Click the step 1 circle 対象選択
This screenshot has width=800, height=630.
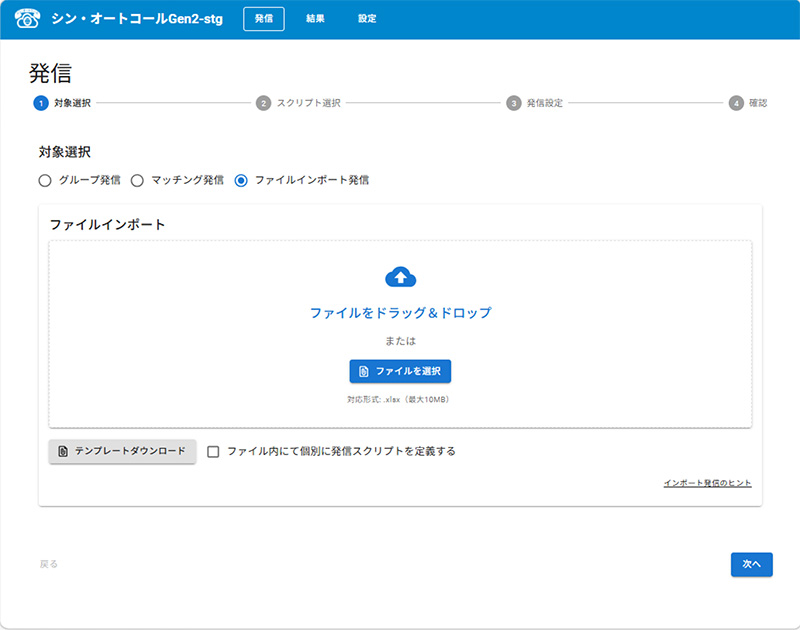[41, 103]
